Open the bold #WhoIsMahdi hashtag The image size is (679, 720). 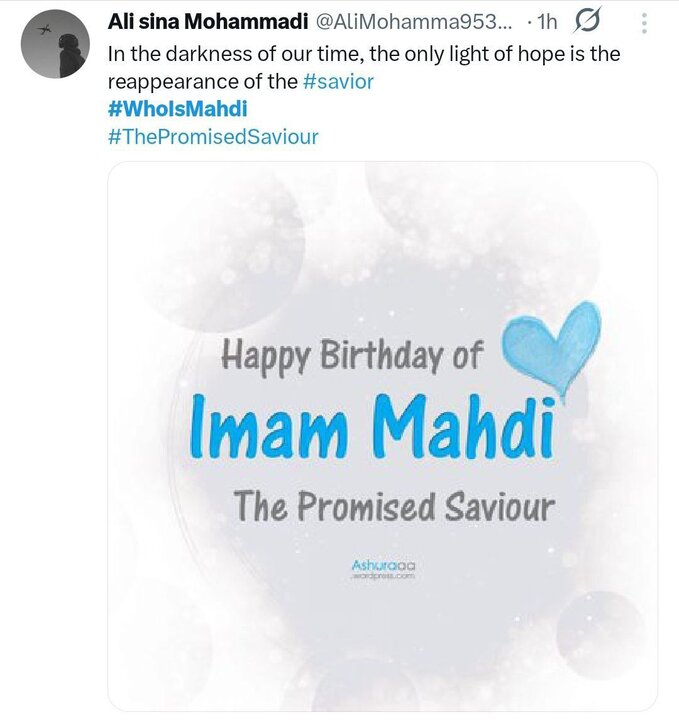[176, 109]
